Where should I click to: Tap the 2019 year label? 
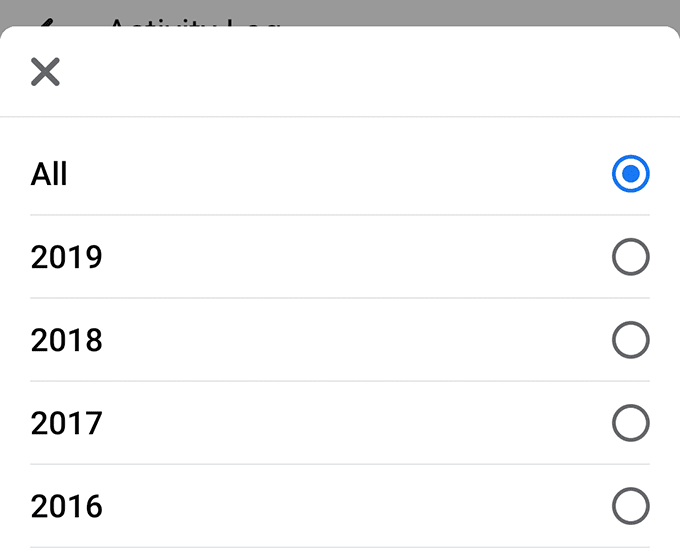[x=66, y=257]
